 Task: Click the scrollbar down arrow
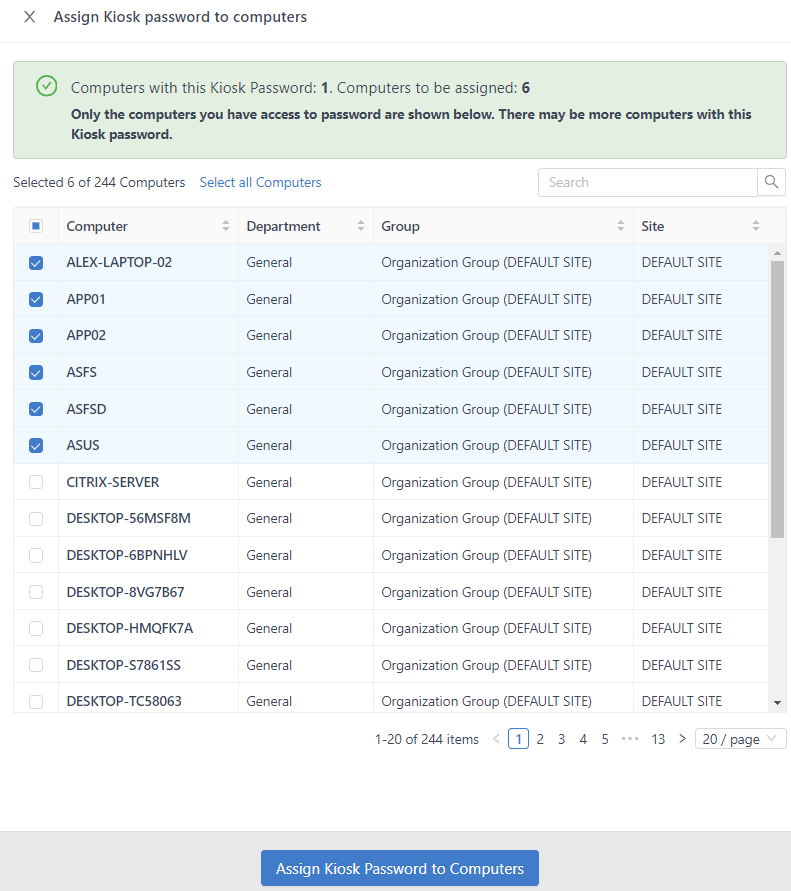[777, 703]
